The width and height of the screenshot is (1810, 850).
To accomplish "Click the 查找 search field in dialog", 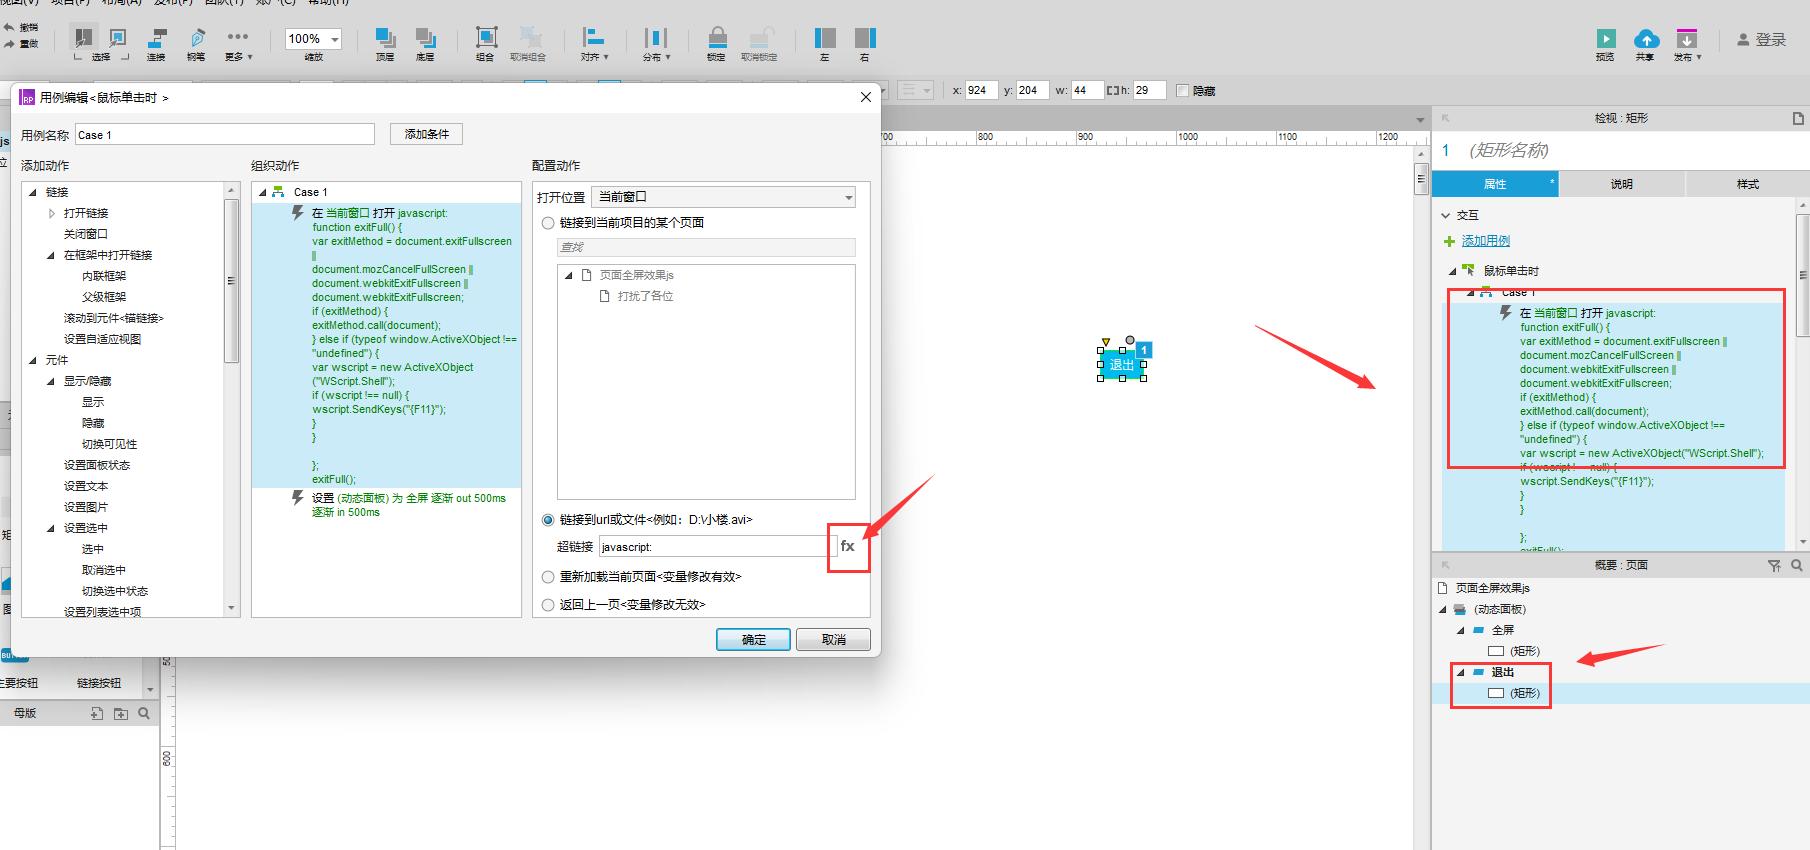I will (706, 247).
